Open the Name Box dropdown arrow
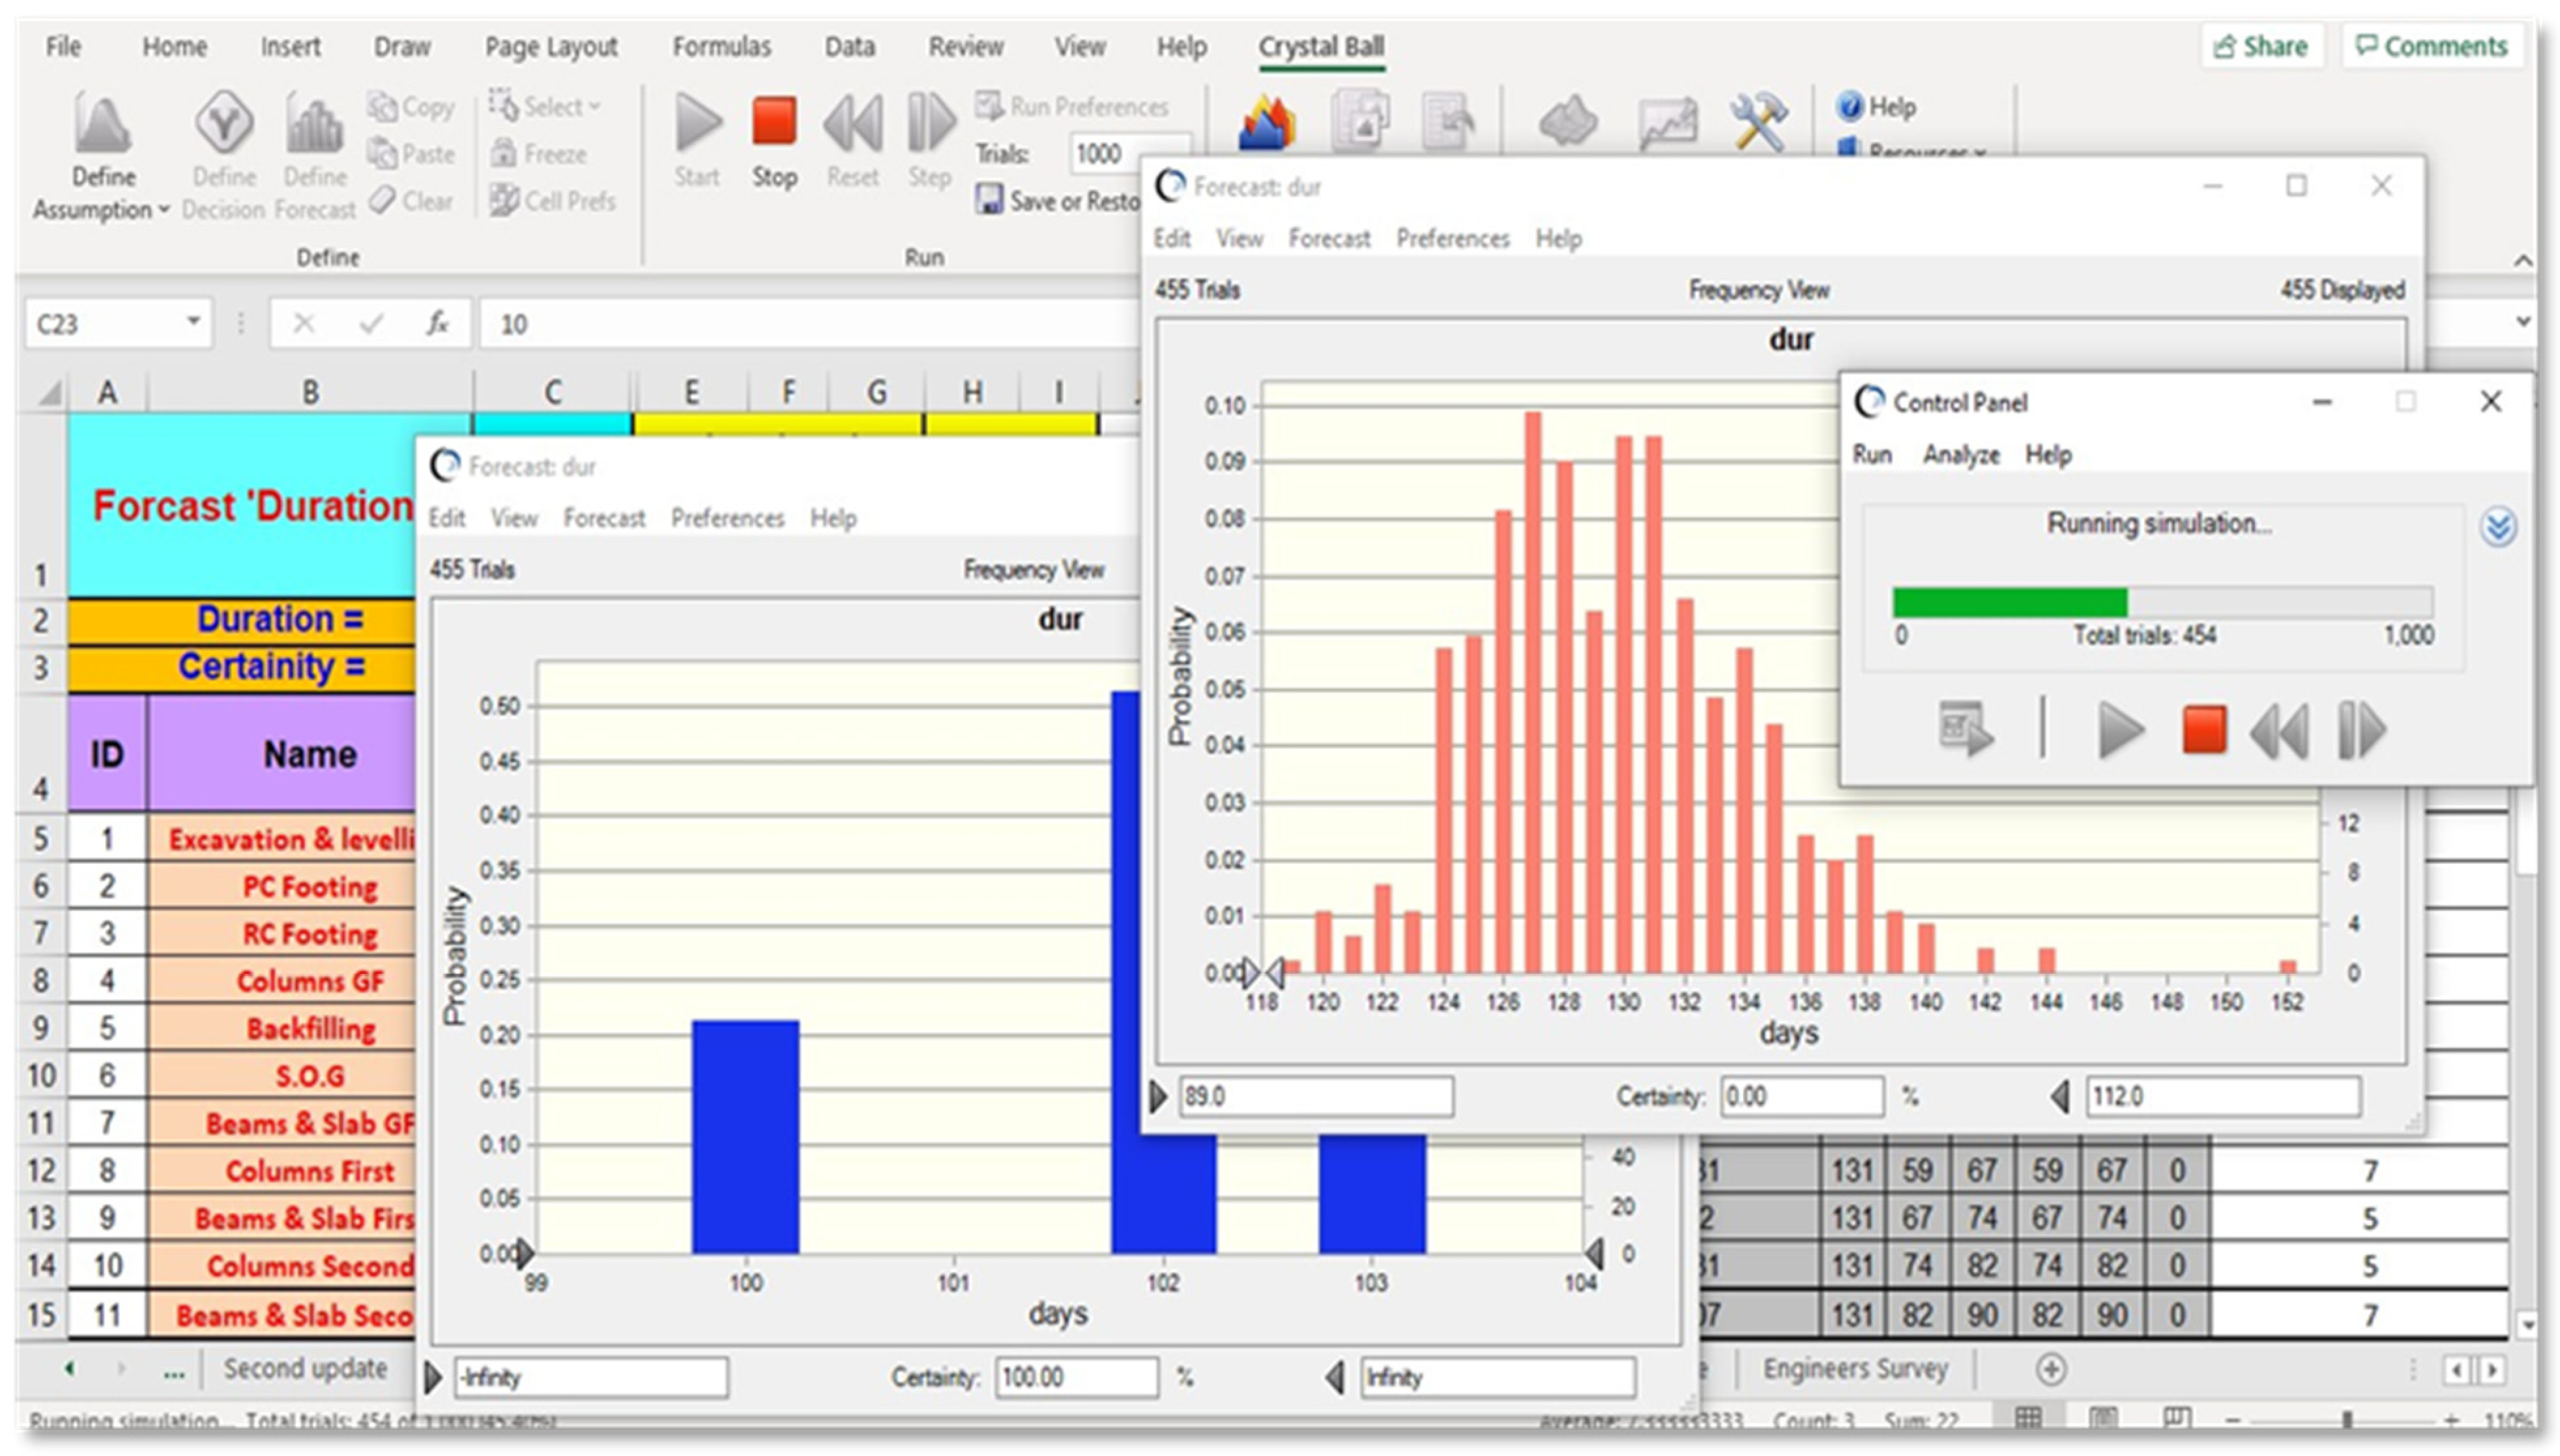Screen dimensions: 2560x1456 (193, 322)
